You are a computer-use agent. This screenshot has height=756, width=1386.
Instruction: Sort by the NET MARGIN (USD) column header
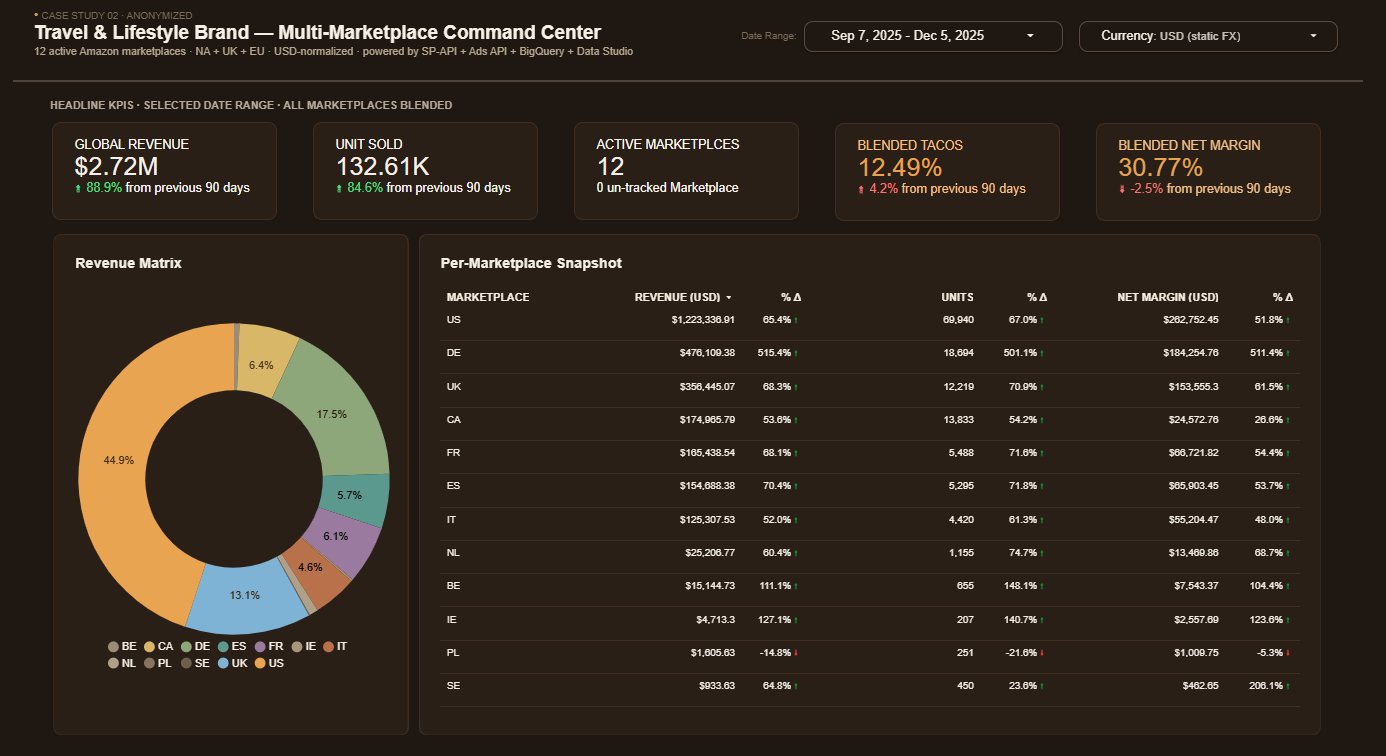coord(1168,297)
